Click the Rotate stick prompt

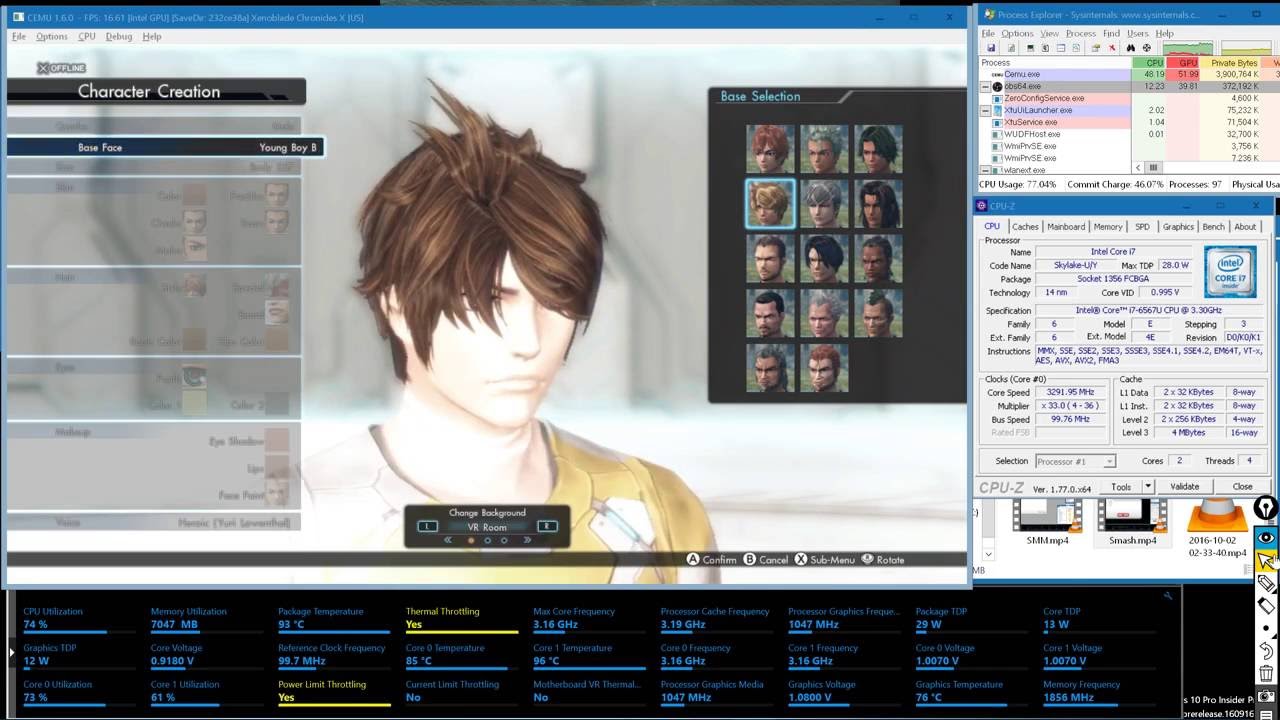point(883,560)
